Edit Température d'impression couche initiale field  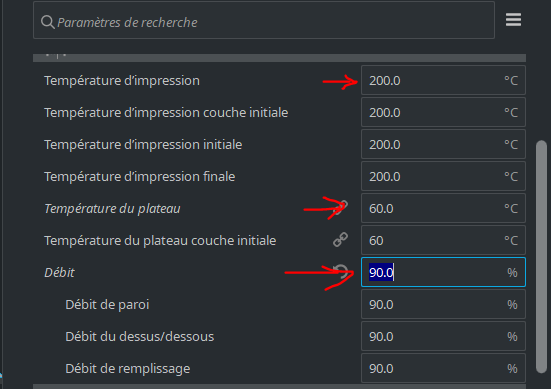pos(443,112)
